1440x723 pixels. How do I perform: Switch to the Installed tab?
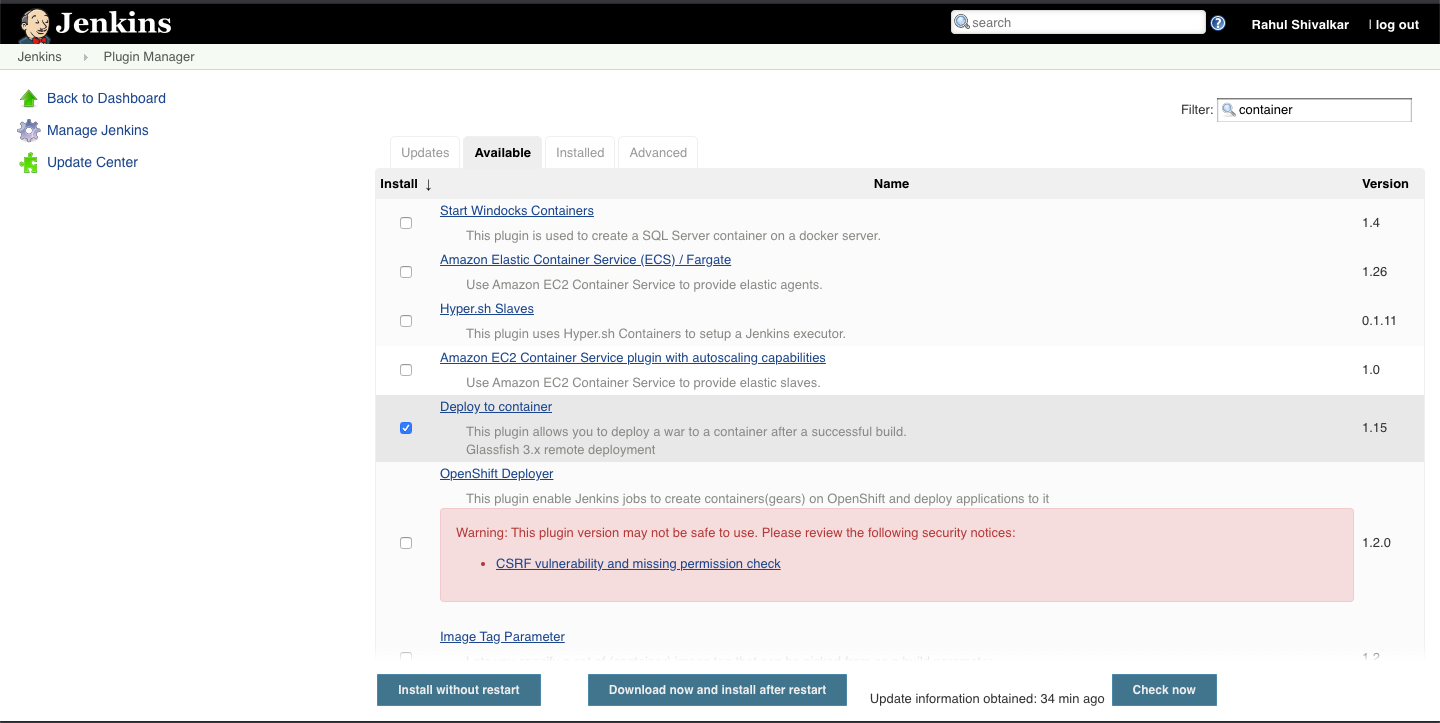pyautogui.click(x=579, y=152)
